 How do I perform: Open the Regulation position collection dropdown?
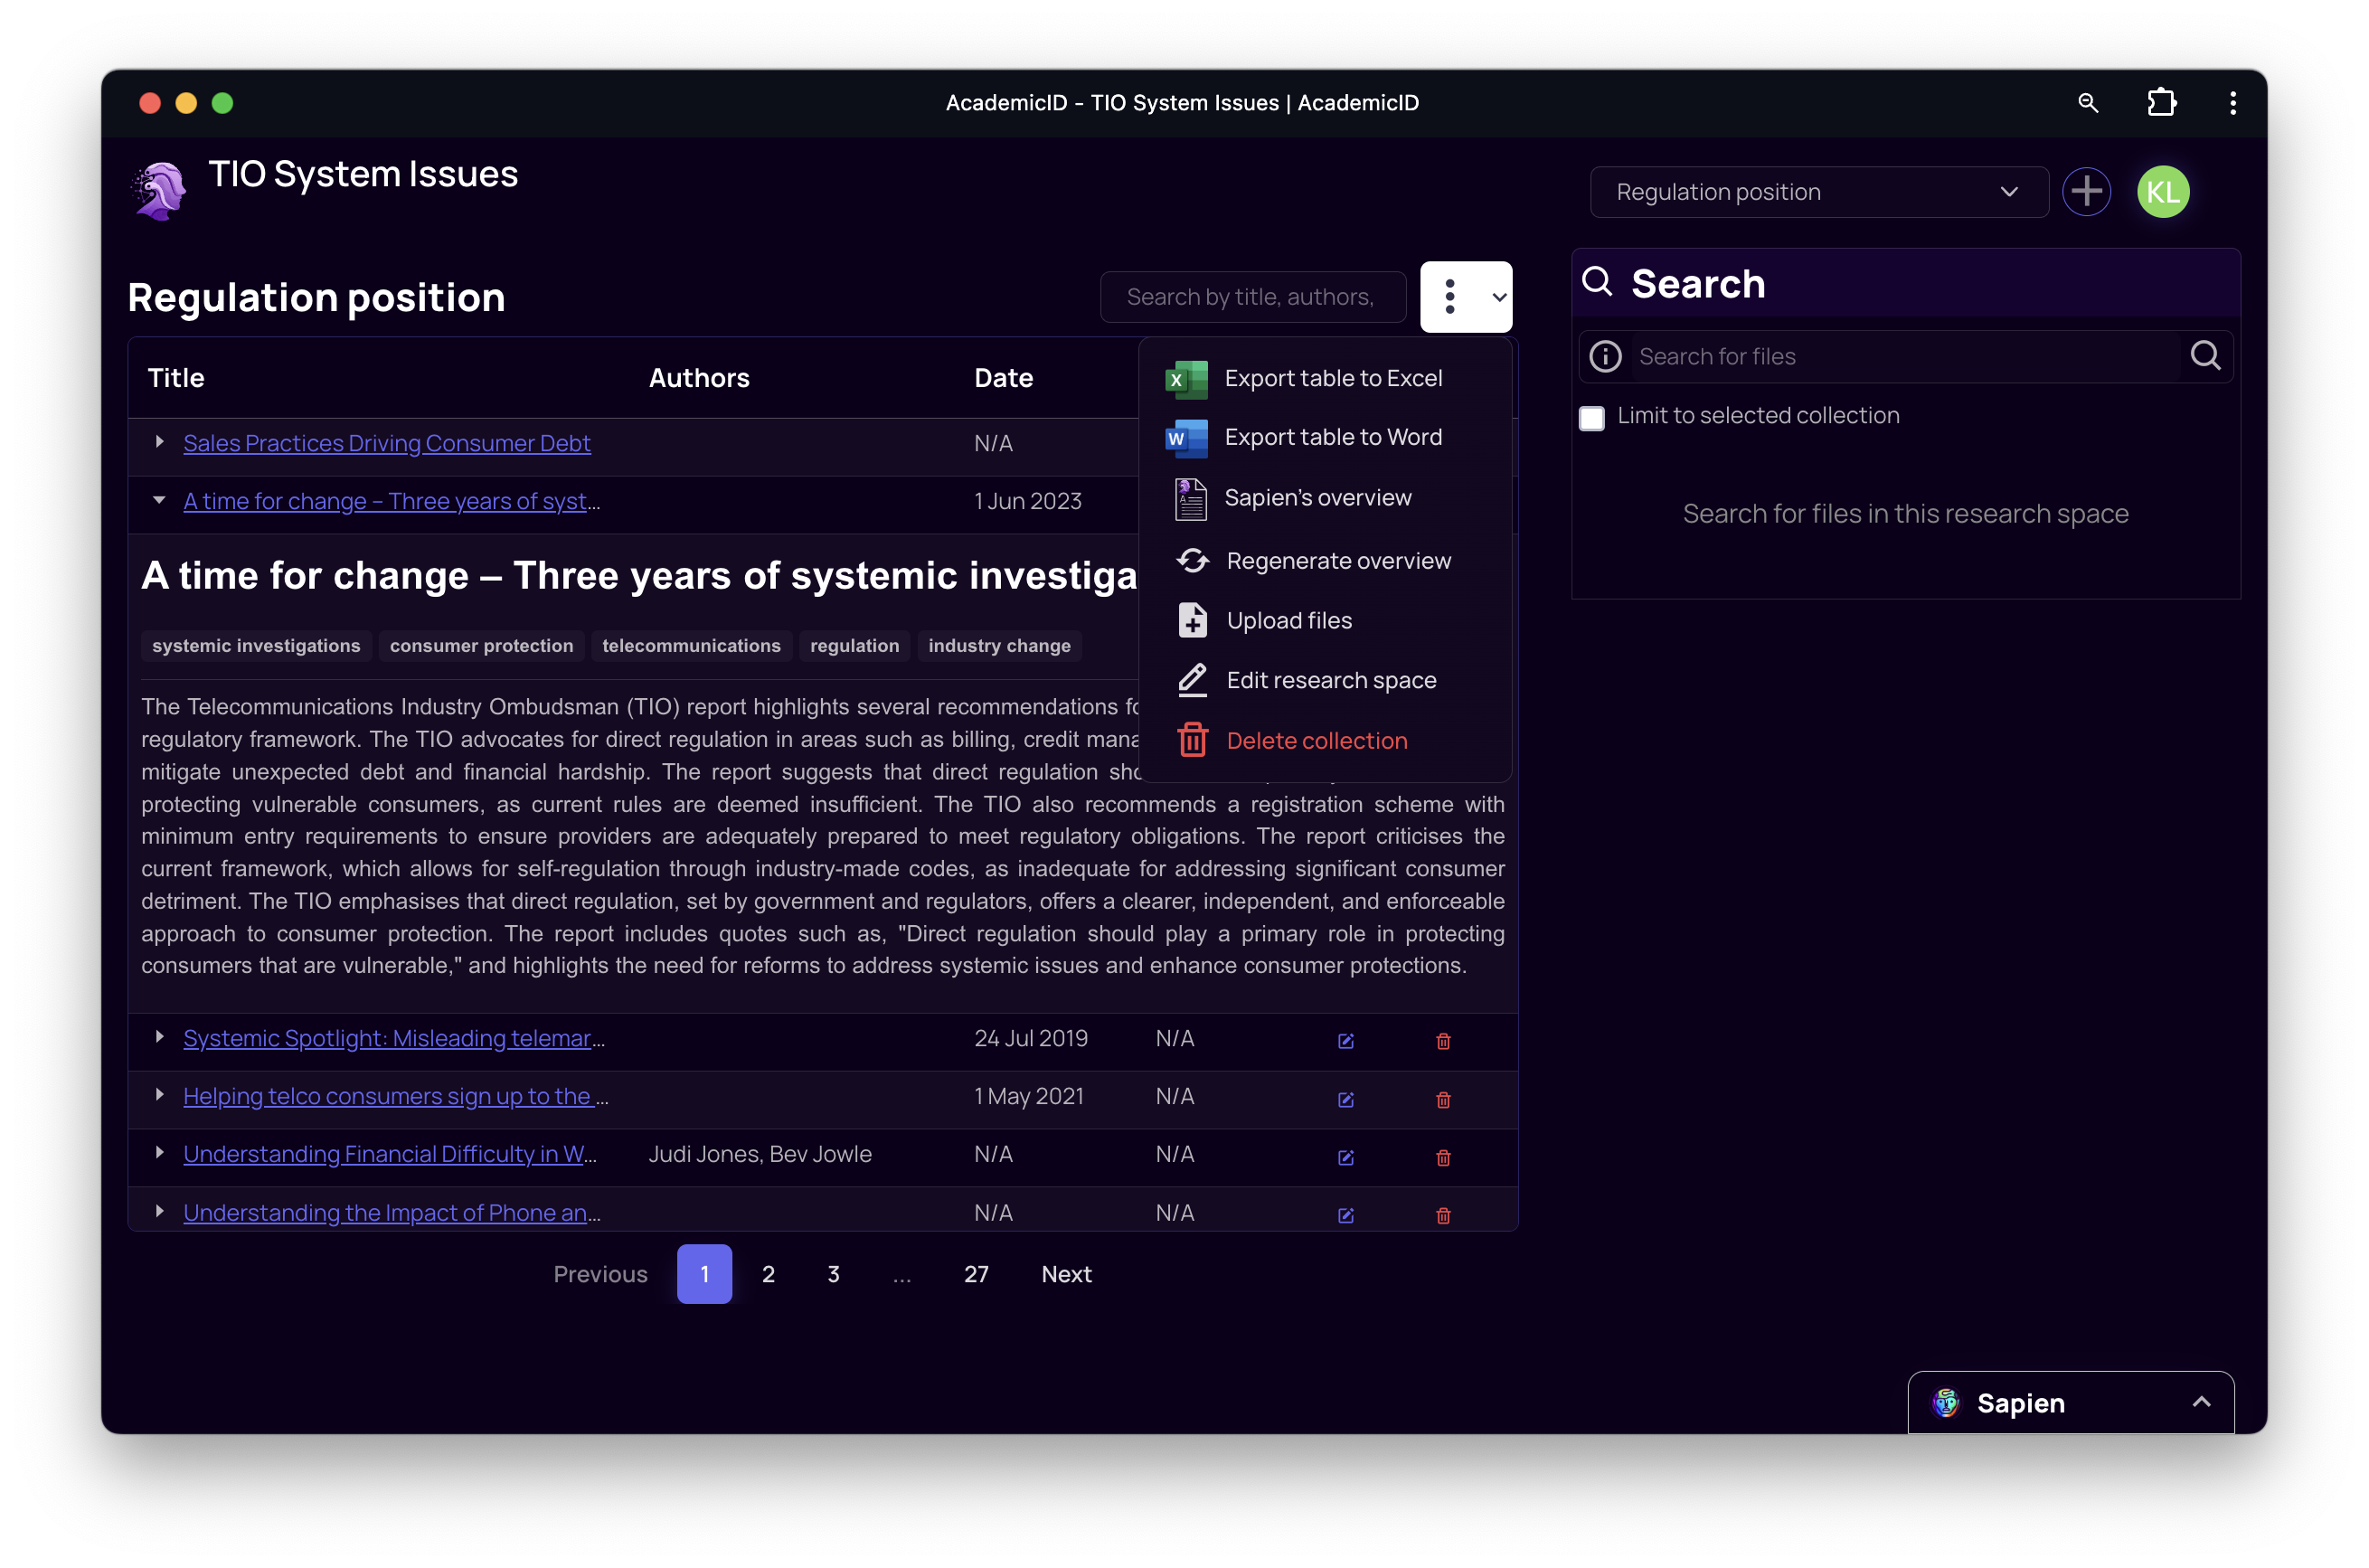click(1818, 192)
